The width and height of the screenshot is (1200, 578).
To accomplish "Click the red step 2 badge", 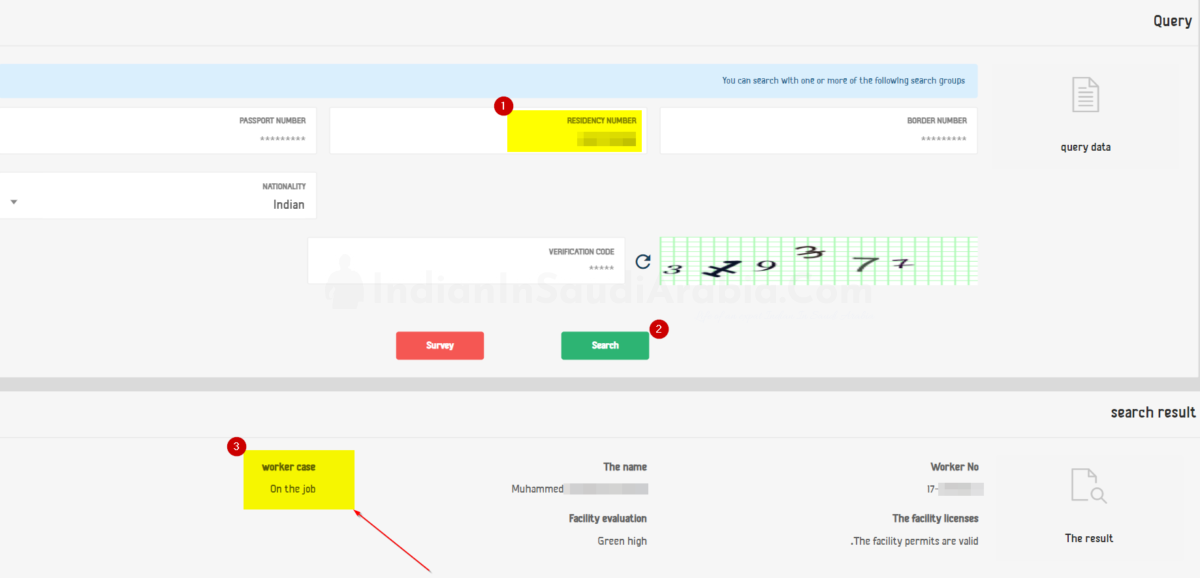I will pyautogui.click(x=658, y=328).
